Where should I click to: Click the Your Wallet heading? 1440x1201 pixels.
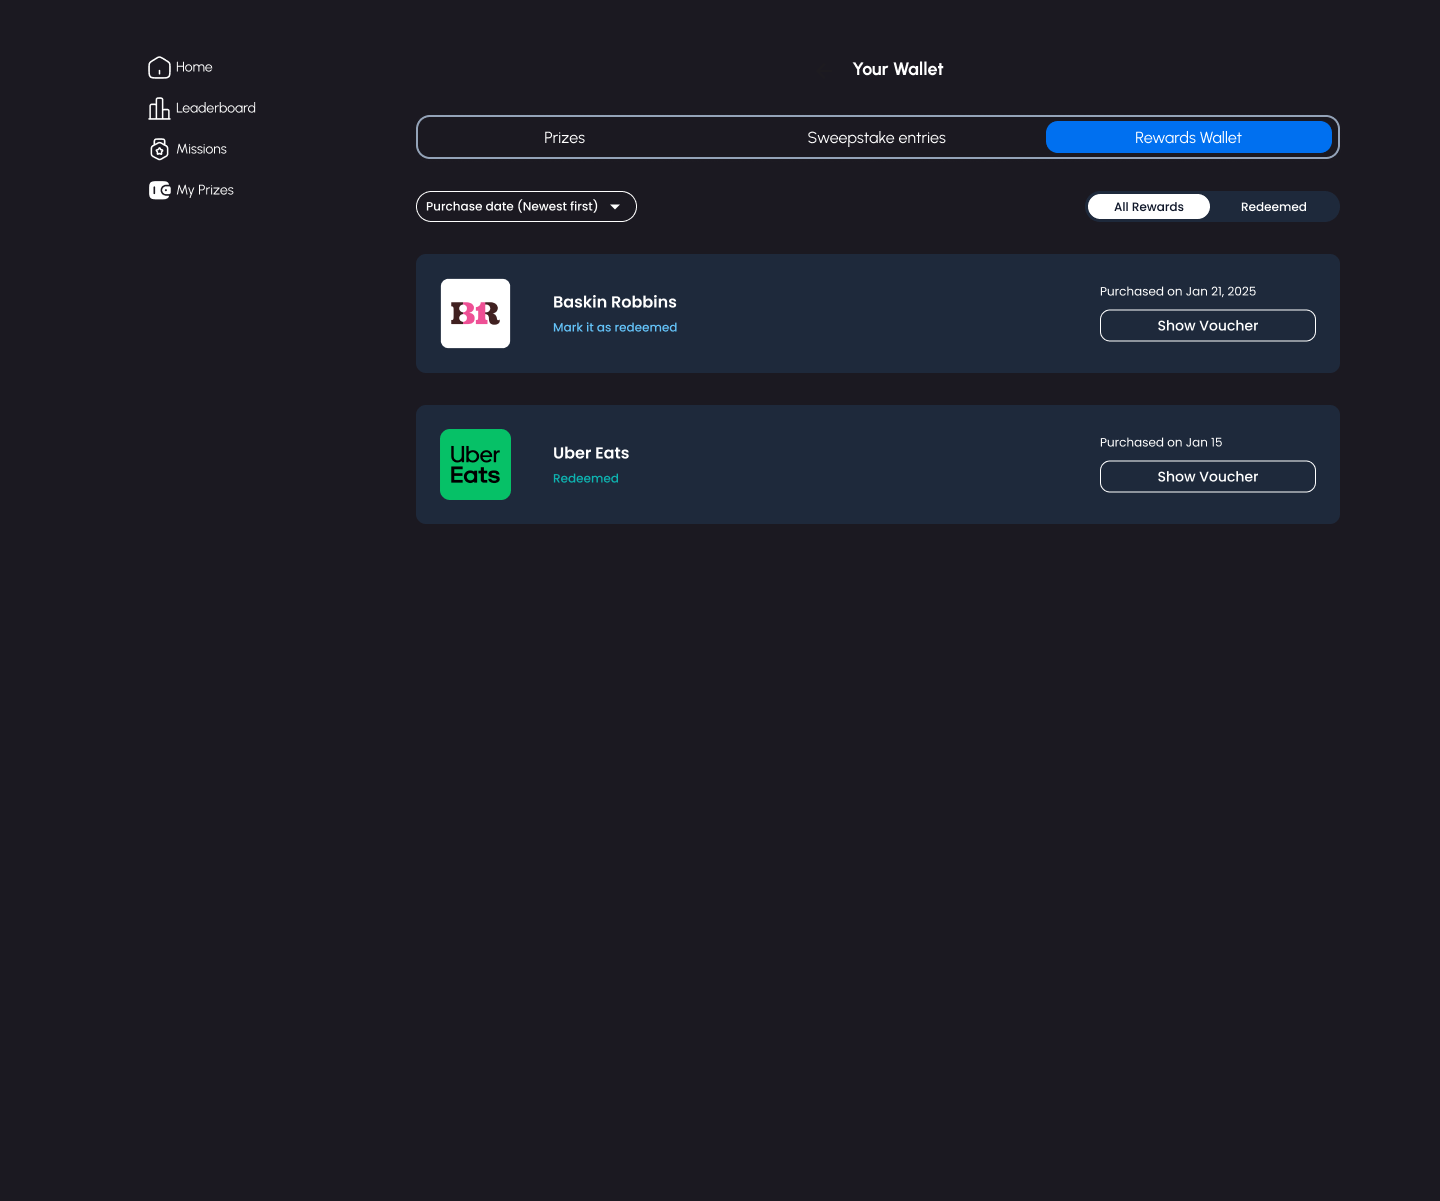click(898, 69)
